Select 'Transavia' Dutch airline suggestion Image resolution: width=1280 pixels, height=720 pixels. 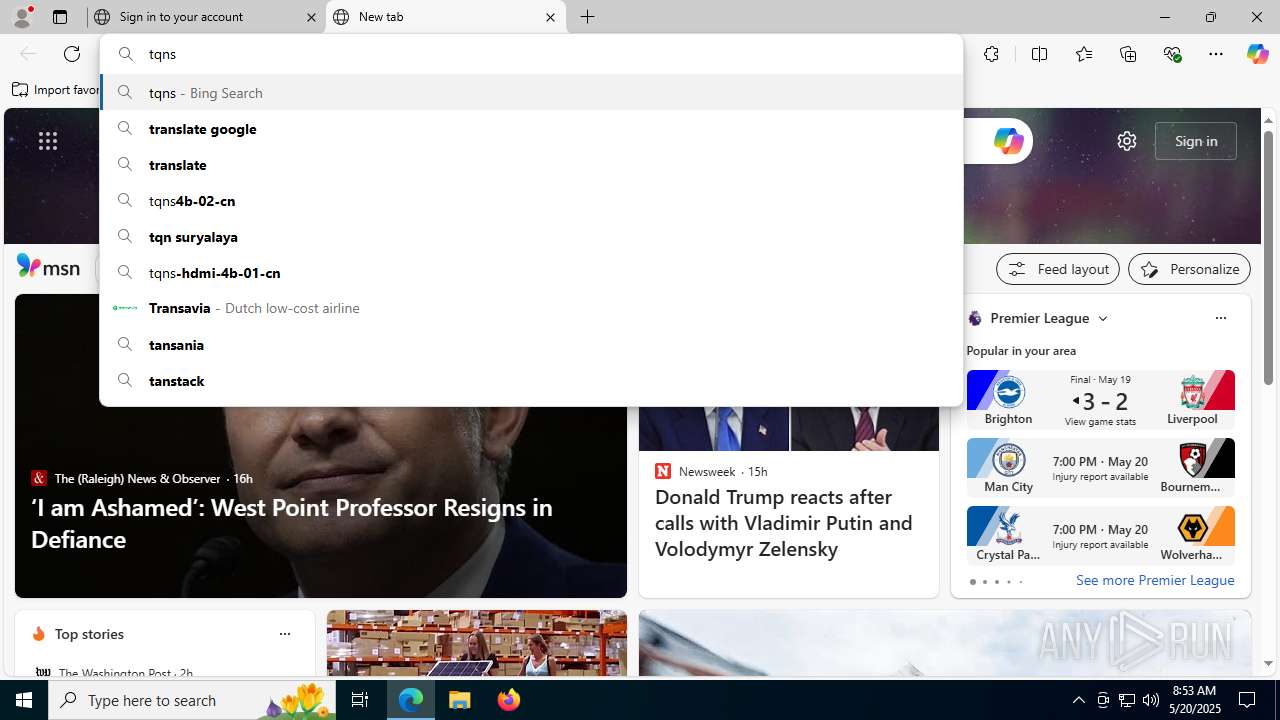click(x=531, y=308)
